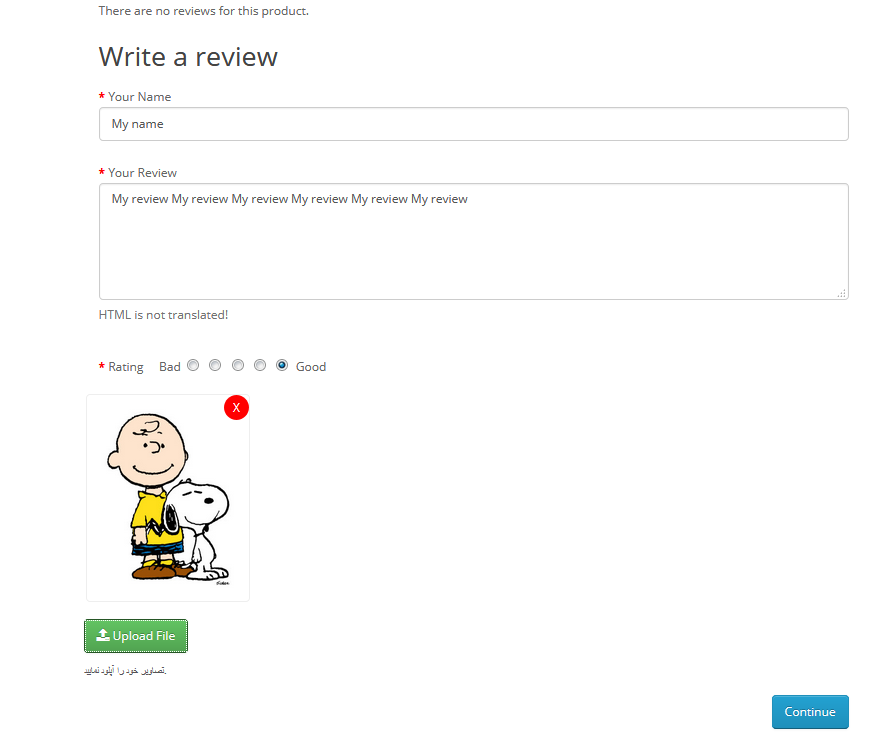Select the middle rating radio button
The width and height of the screenshot is (879, 741).
(238, 365)
